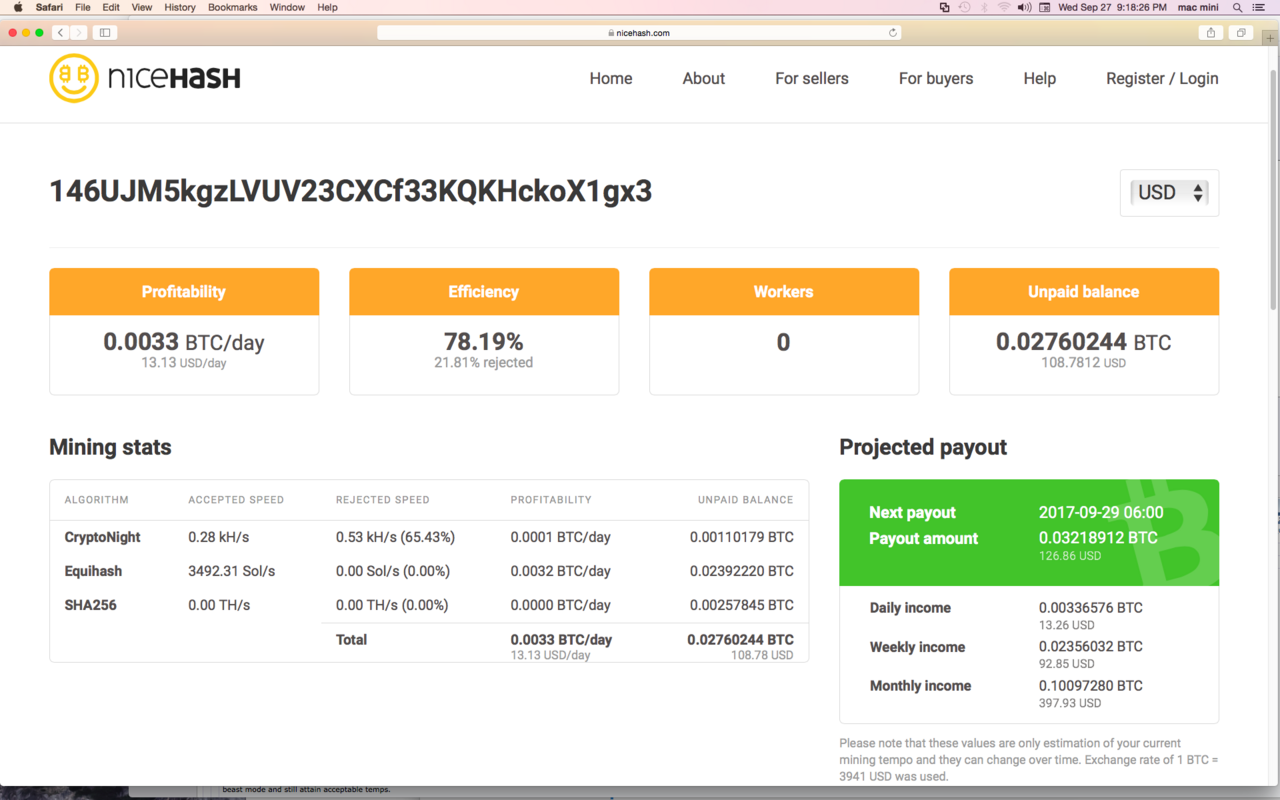1280x800 pixels.
Task: Click the nicehash.com address bar
Action: tap(639, 33)
